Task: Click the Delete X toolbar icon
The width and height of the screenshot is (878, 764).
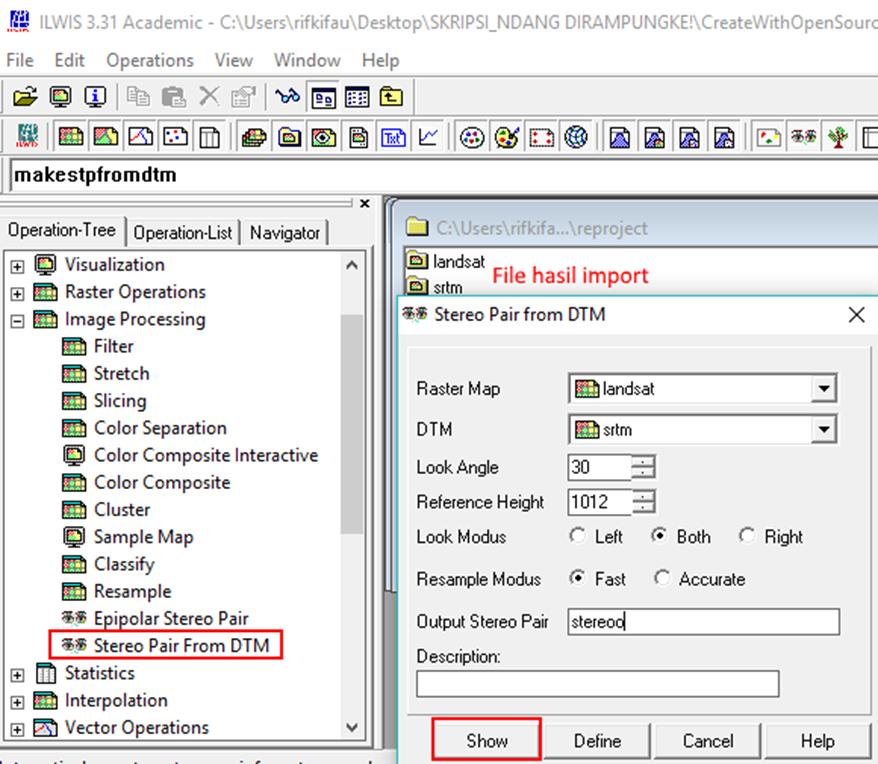Action: 209,97
